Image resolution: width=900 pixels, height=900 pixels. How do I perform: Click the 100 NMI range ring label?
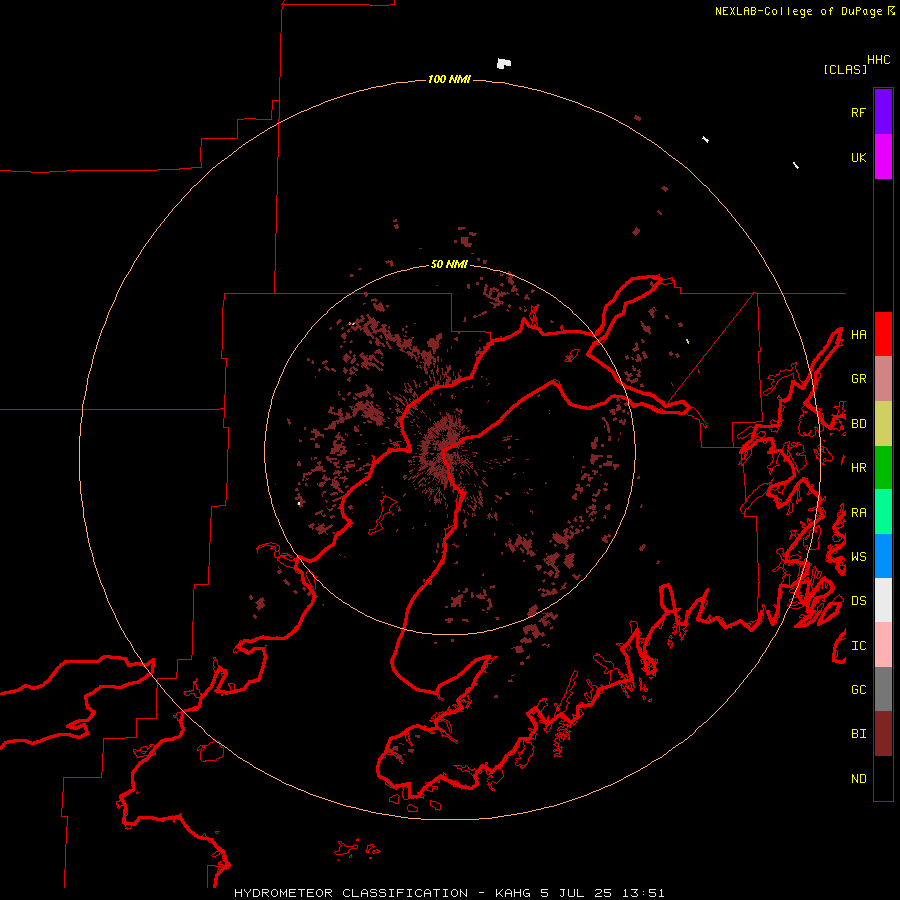pos(449,79)
